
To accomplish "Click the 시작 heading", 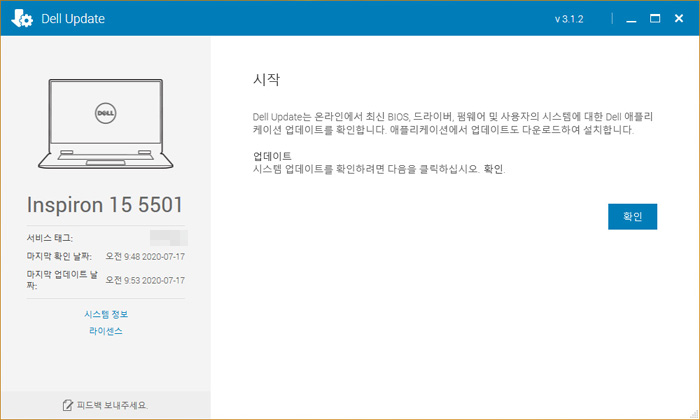I will 267,79.
